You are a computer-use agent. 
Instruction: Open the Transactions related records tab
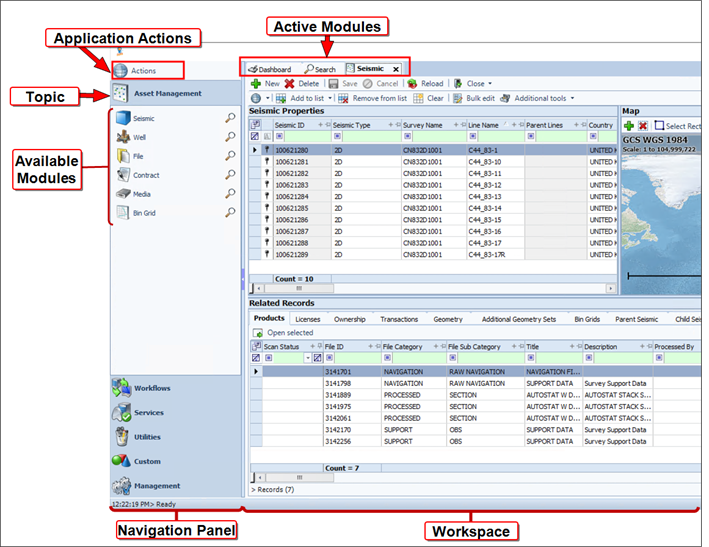coord(399,319)
